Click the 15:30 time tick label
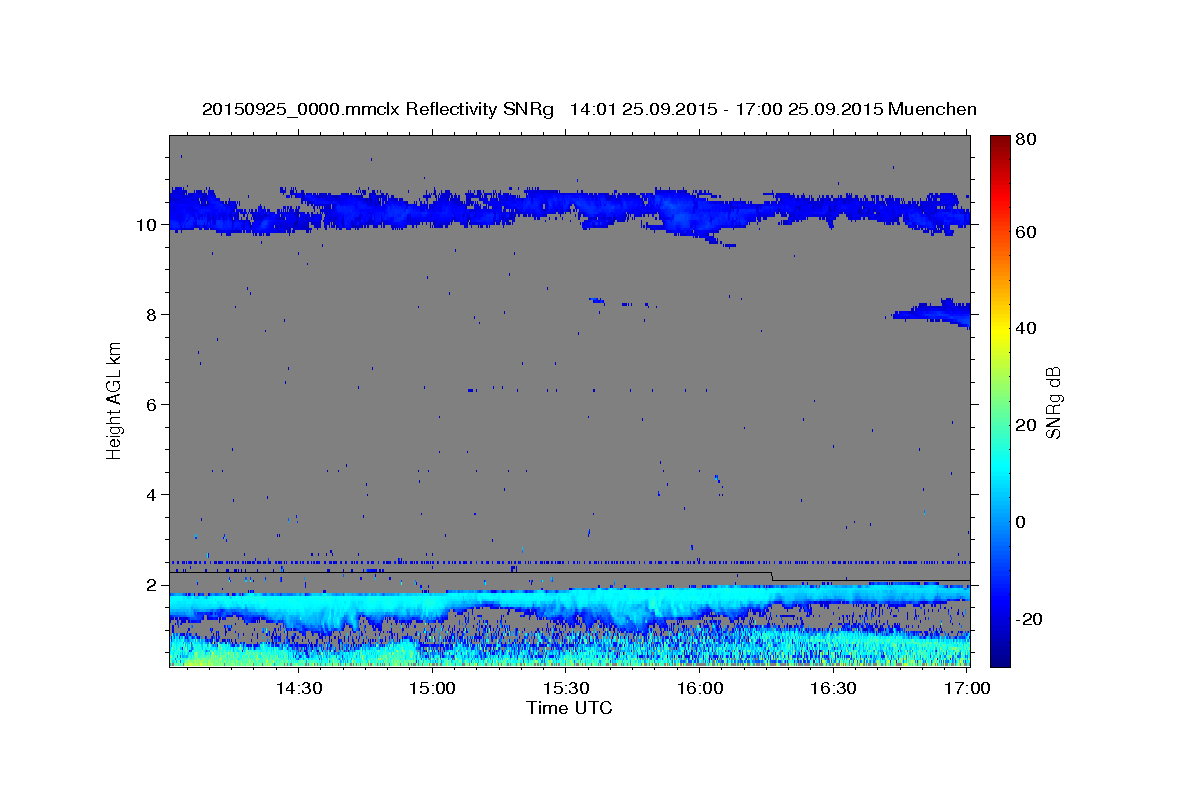Viewport: 1200px width, 800px height. tap(566, 688)
